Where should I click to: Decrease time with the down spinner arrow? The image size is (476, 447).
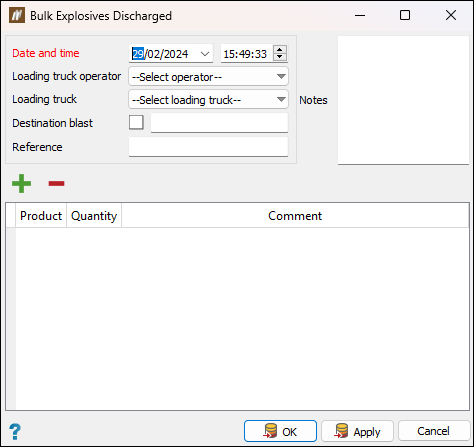tap(280, 57)
